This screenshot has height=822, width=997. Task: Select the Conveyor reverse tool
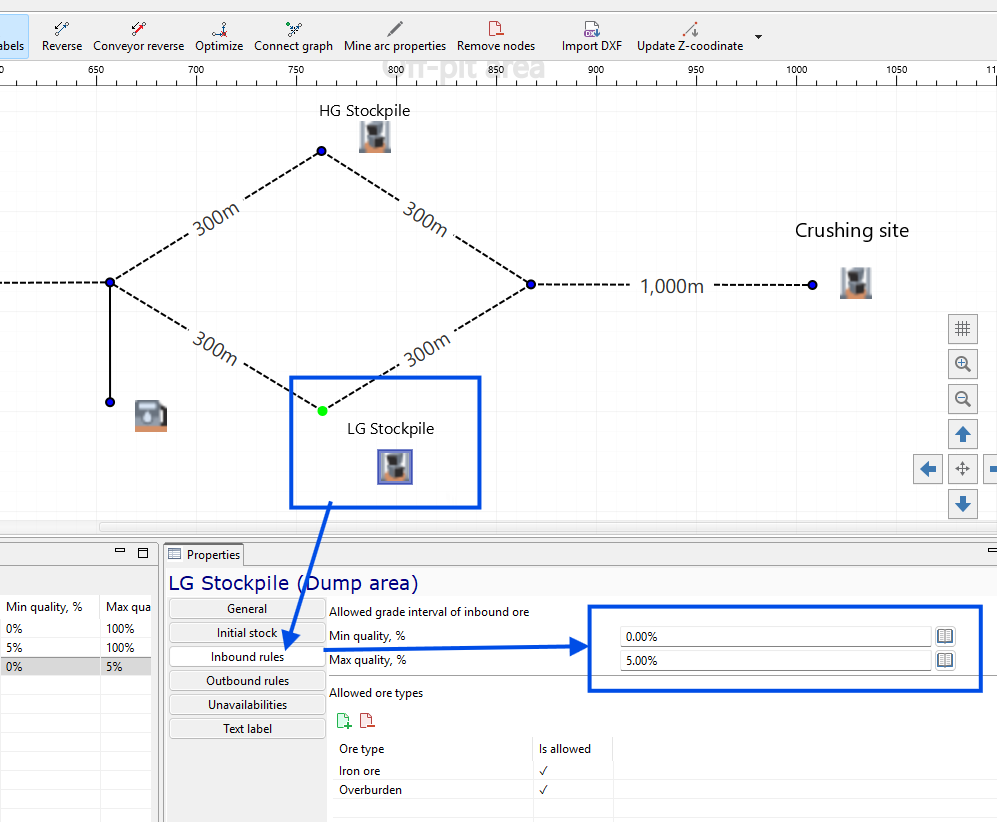[138, 36]
